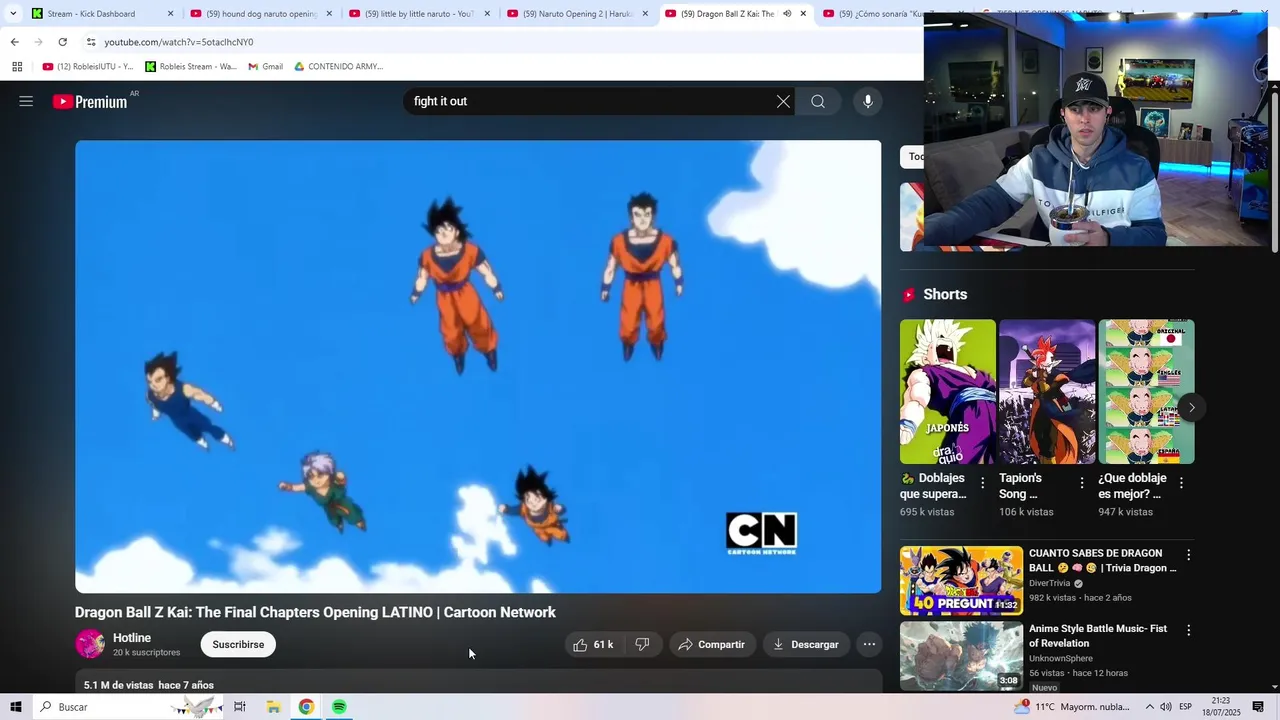This screenshot has height=720, width=1280.
Task: Open Task View on taskbar
Action: click(240, 707)
